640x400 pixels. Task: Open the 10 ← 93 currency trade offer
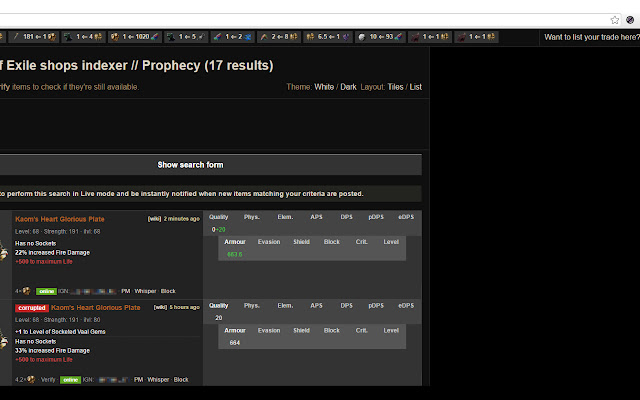pos(380,37)
